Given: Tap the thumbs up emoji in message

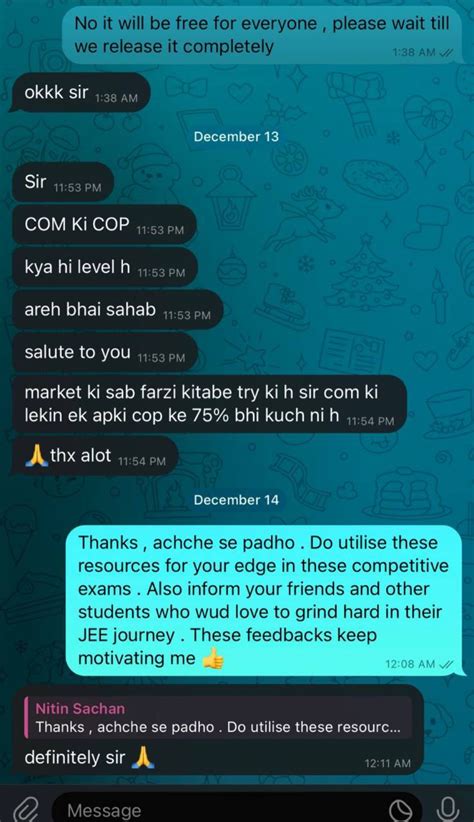Looking at the screenshot, I should [213, 658].
